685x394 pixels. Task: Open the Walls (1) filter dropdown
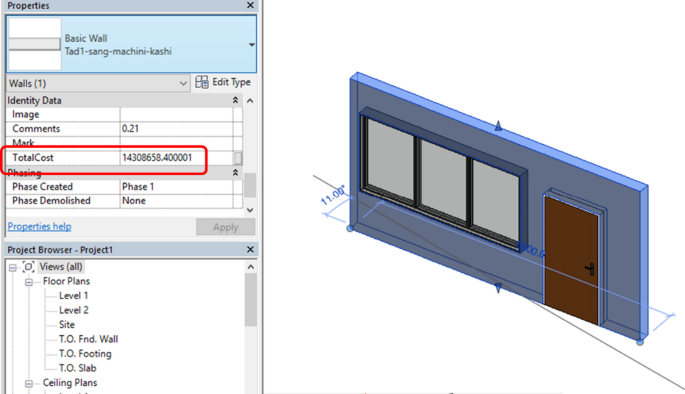tap(98, 83)
